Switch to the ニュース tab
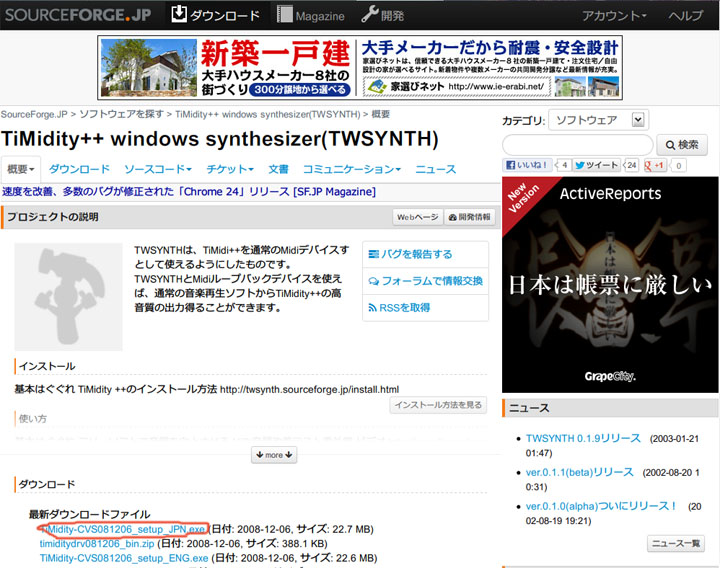This screenshot has width=720, height=568. [435, 169]
